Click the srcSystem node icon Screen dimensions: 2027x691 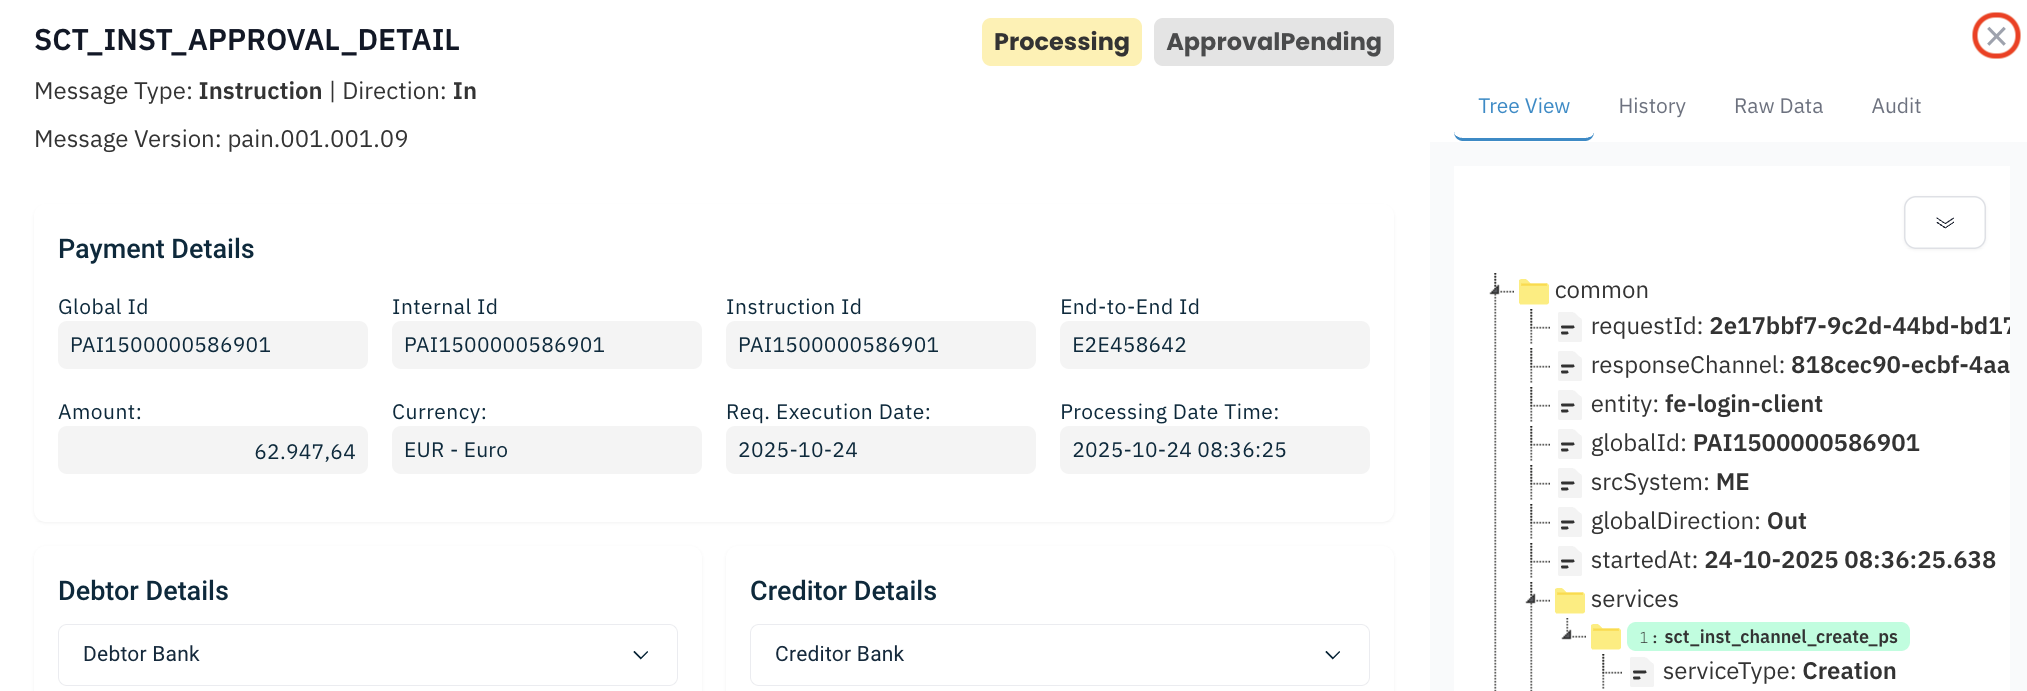pyautogui.click(x=1568, y=483)
